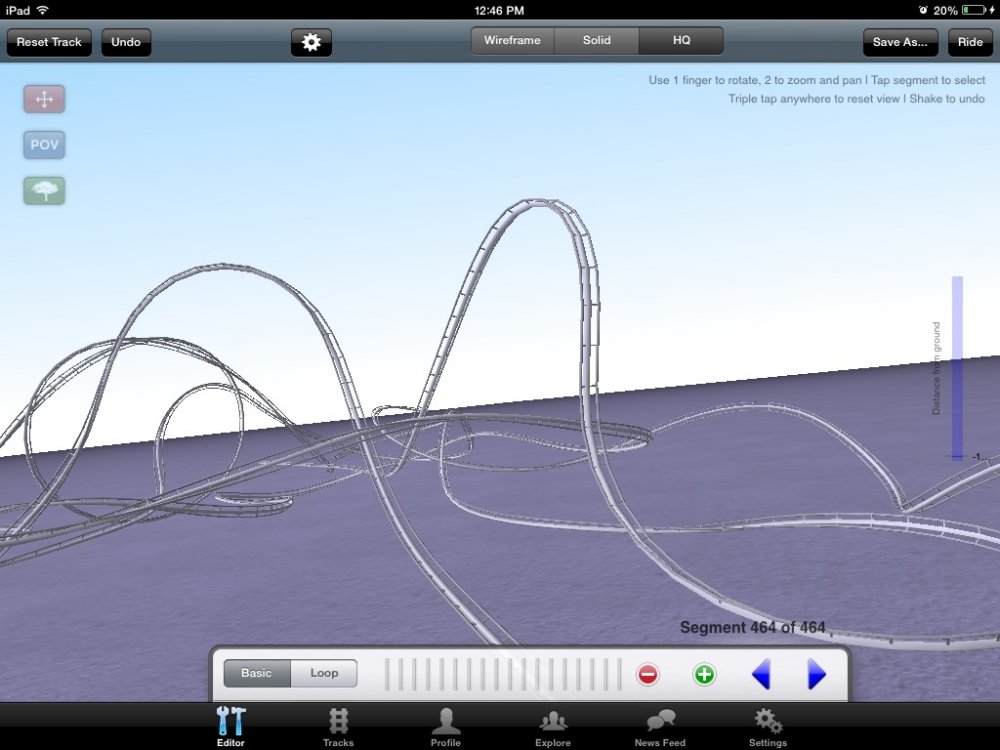Remove segment with red minus button
The image size is (1000, 750).
coord(648,674)
